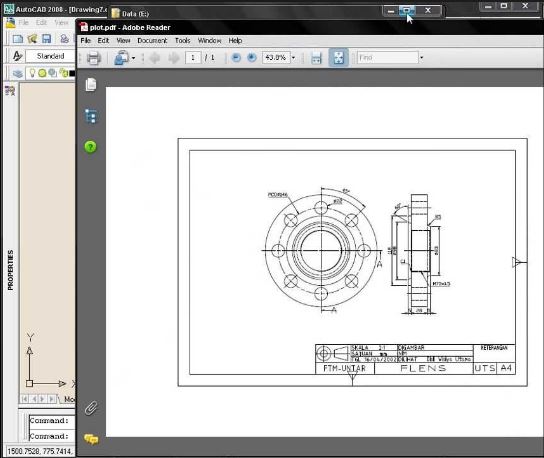
Task: Open the zoom level dropdown arrow
Action: [294, 58]
